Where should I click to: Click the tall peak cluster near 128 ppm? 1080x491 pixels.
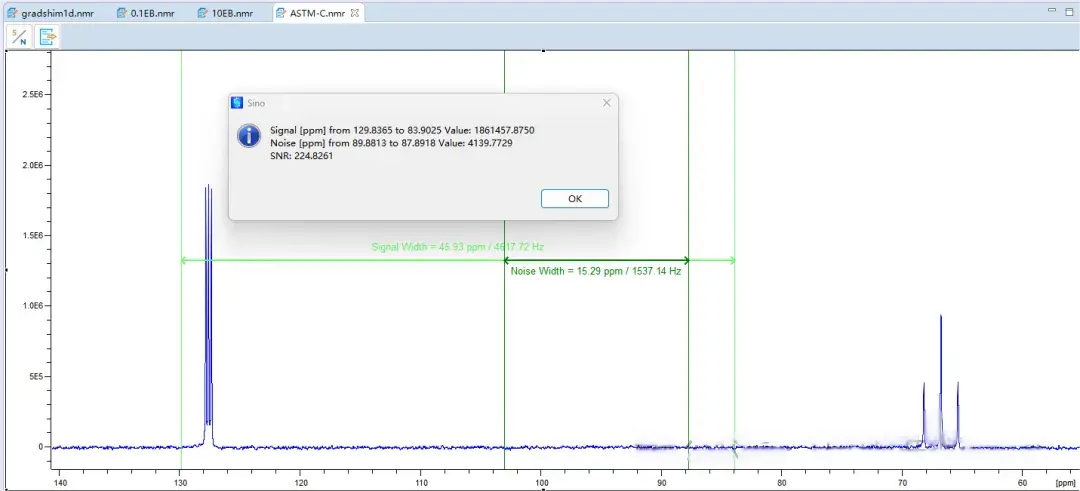coord(208,300)
